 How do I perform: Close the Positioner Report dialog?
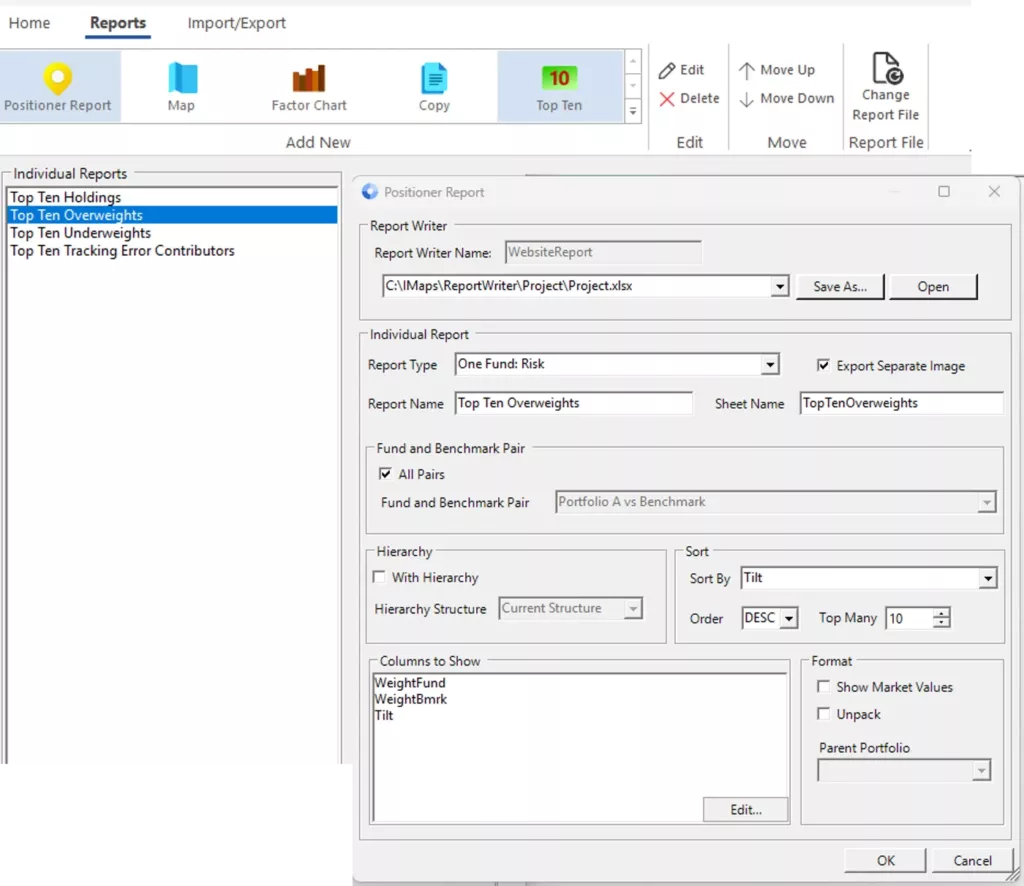994,191
